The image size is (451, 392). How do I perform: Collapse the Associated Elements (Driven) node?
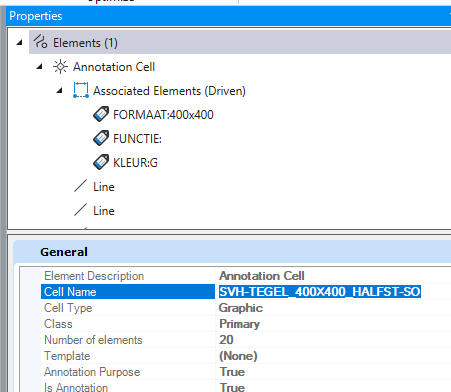(60, 90)
